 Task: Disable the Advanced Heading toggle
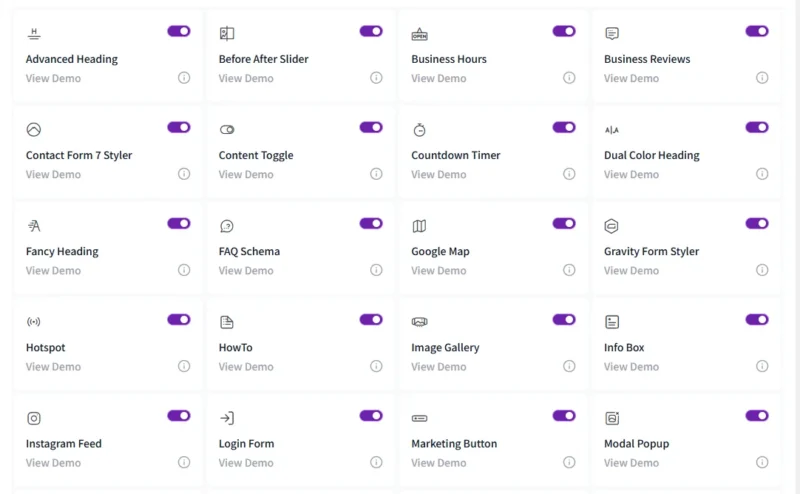179,31
